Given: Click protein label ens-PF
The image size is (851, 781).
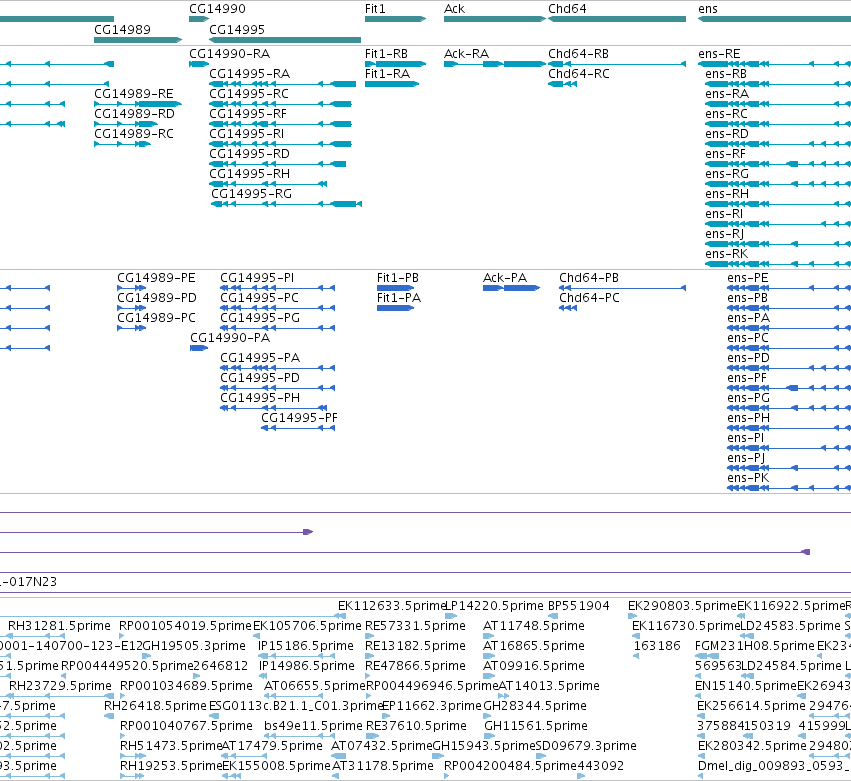Looking at the screenshot, I should click(747, 378).
